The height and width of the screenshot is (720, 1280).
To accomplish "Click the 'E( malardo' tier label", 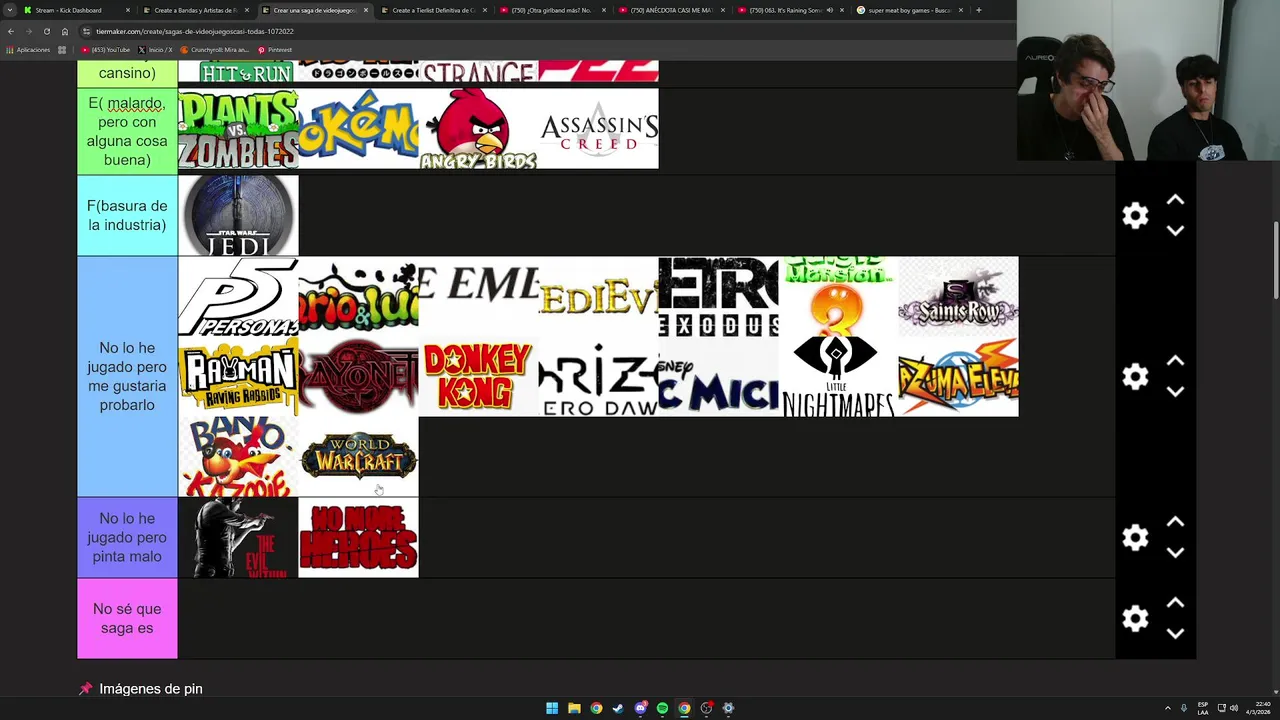I will [x=127, y=131].
